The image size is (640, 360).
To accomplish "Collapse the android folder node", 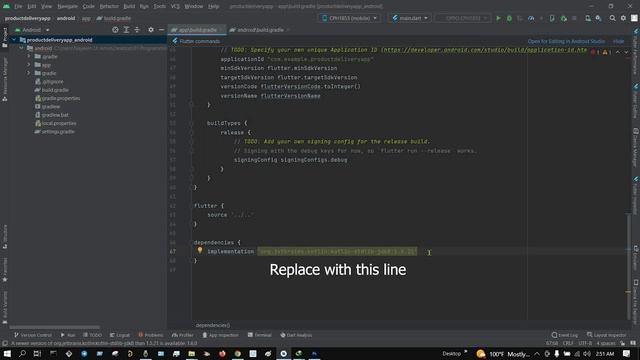I will coord(21,48).
